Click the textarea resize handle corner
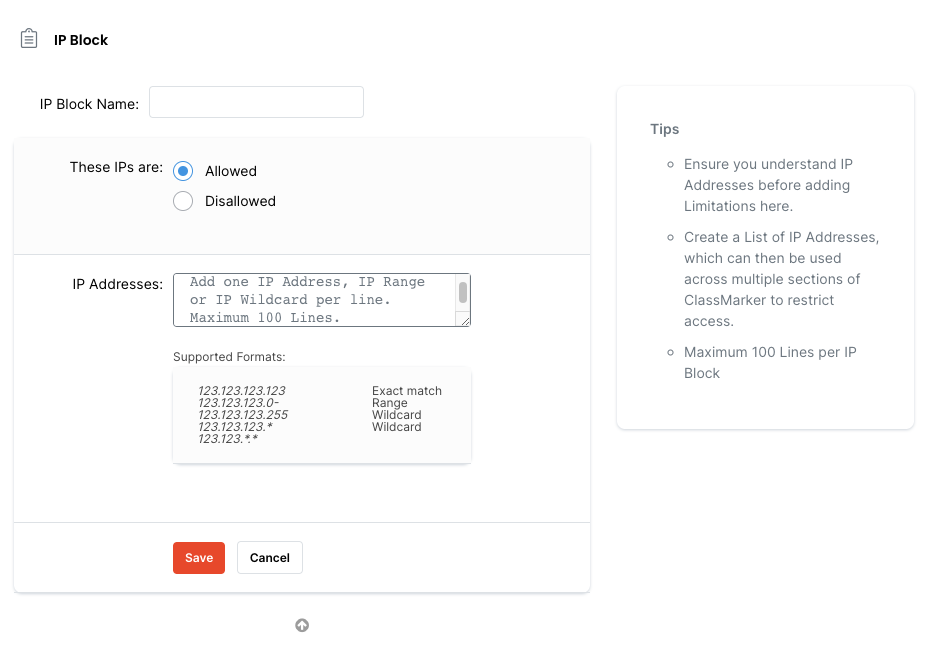926x648 pixels. click(x=464, y=320)
